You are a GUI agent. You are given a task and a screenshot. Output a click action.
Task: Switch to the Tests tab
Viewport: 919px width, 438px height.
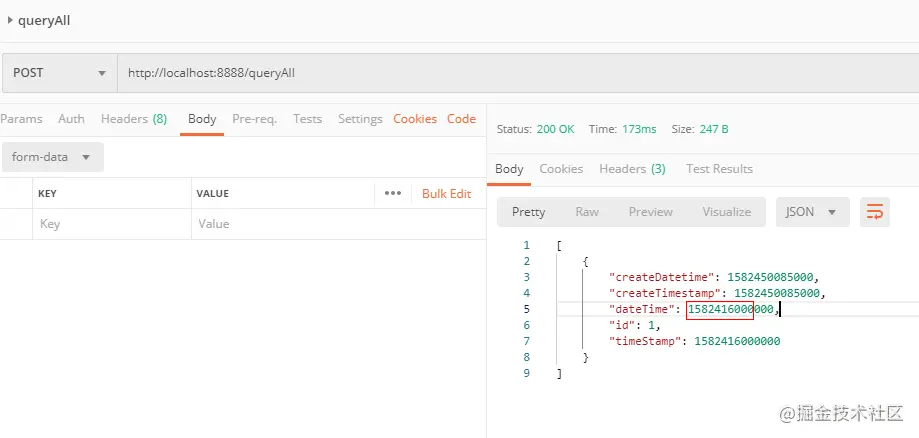(307, 119)
